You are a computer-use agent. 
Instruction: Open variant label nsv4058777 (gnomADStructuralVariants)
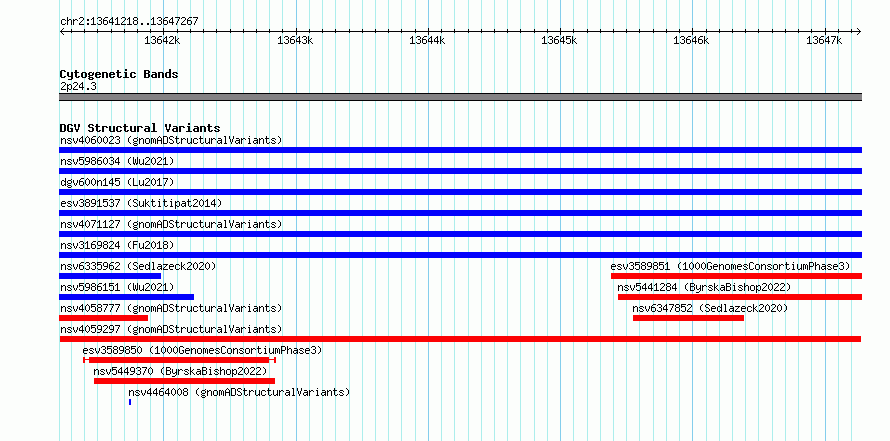(171, 308)
